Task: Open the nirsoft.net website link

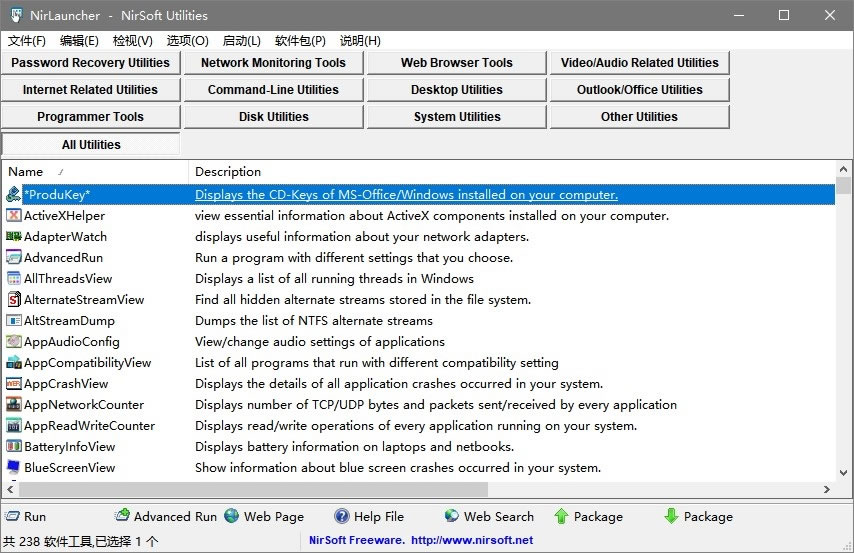Action: pos(472,540)
